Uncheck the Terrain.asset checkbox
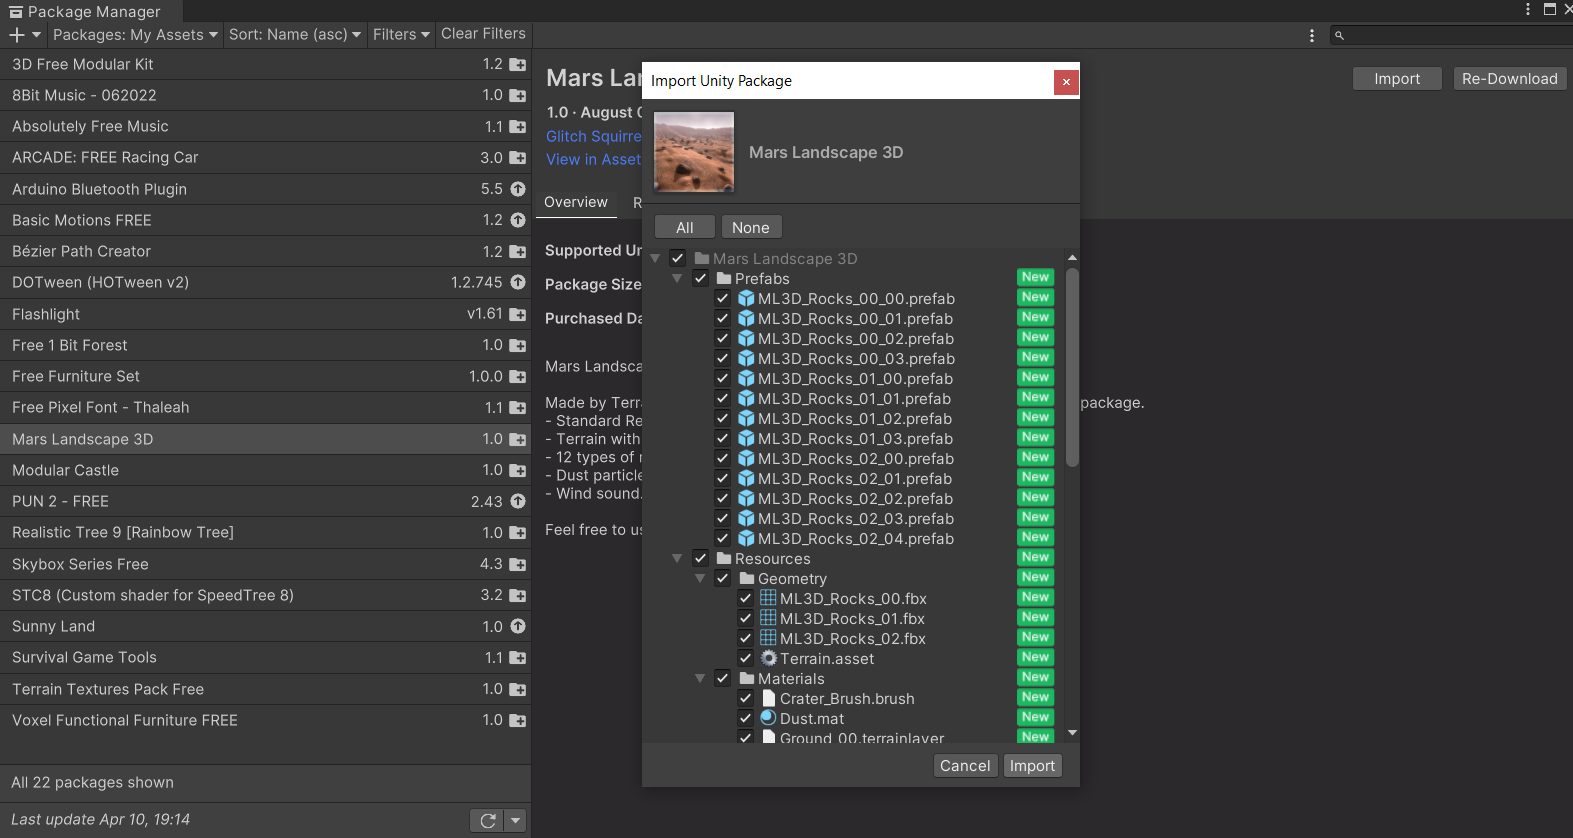This screenshot has width=1573, height=838. [746, 658]
